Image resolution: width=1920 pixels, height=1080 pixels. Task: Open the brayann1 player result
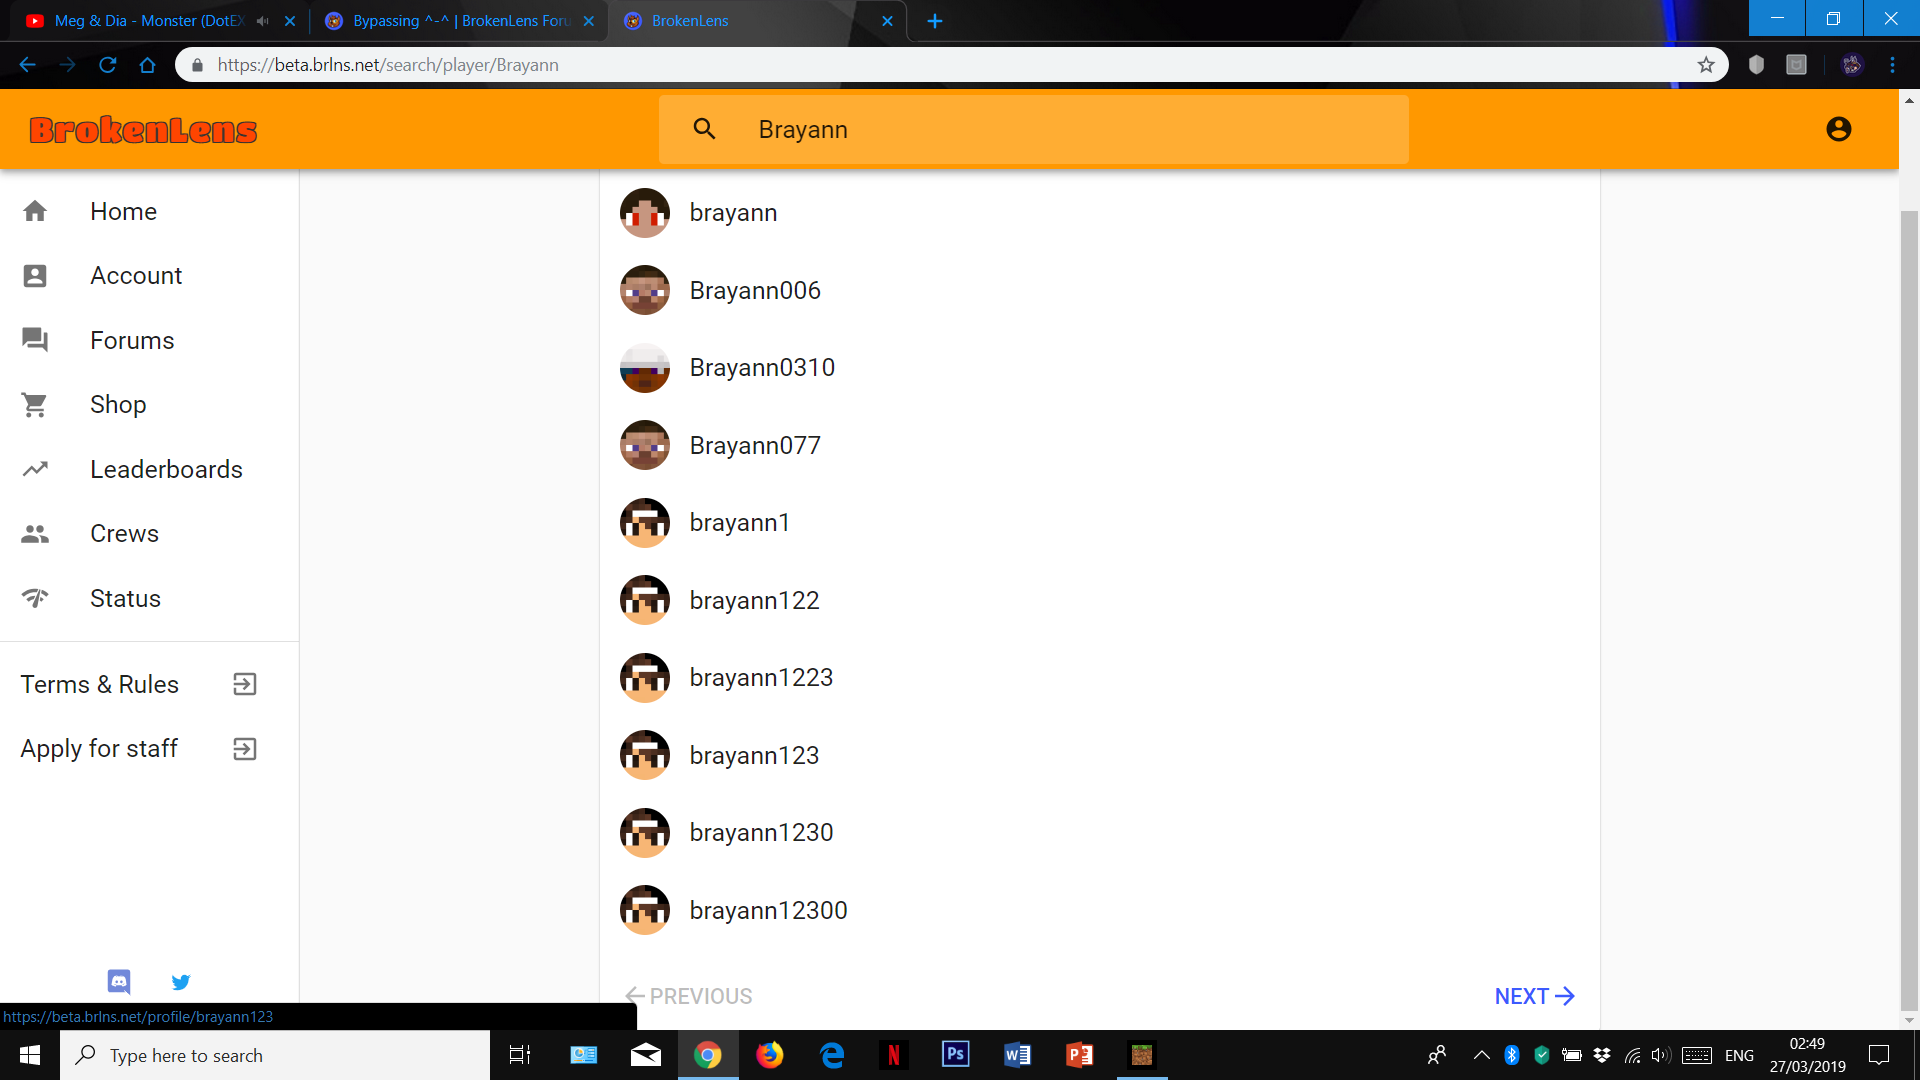click(1100, 523)
